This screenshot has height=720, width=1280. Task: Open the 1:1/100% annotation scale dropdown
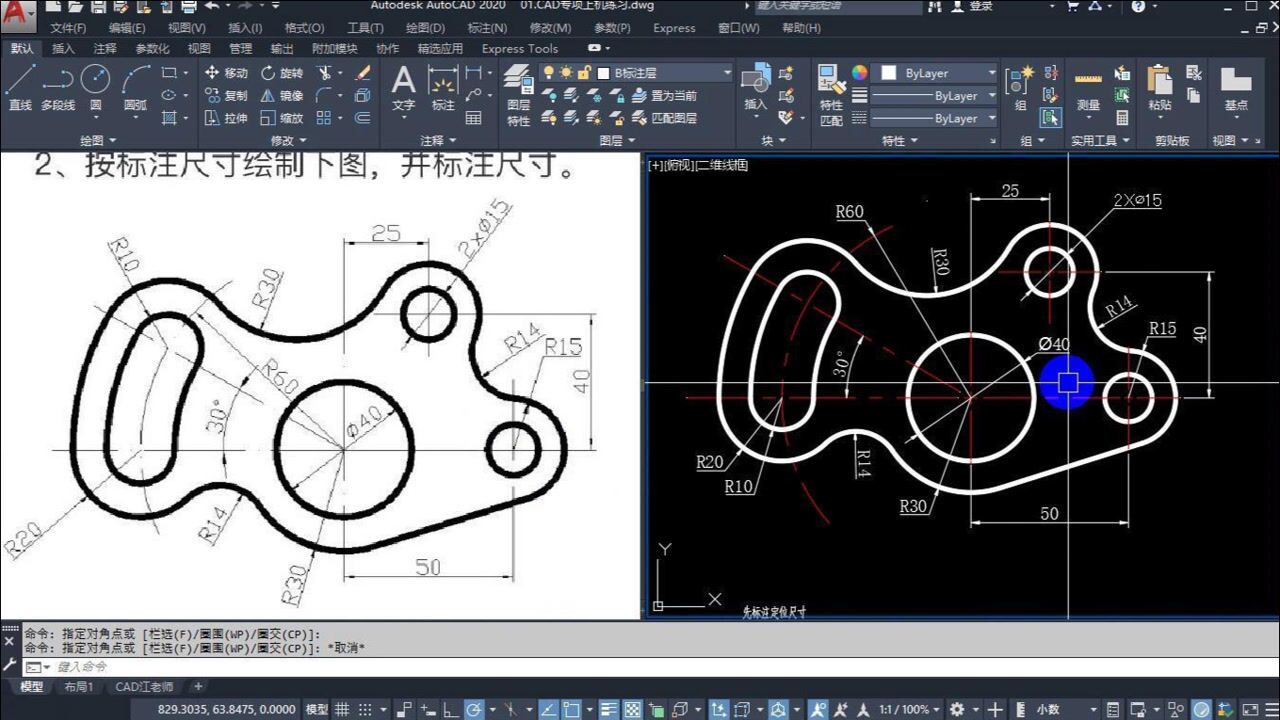point(910,709)
